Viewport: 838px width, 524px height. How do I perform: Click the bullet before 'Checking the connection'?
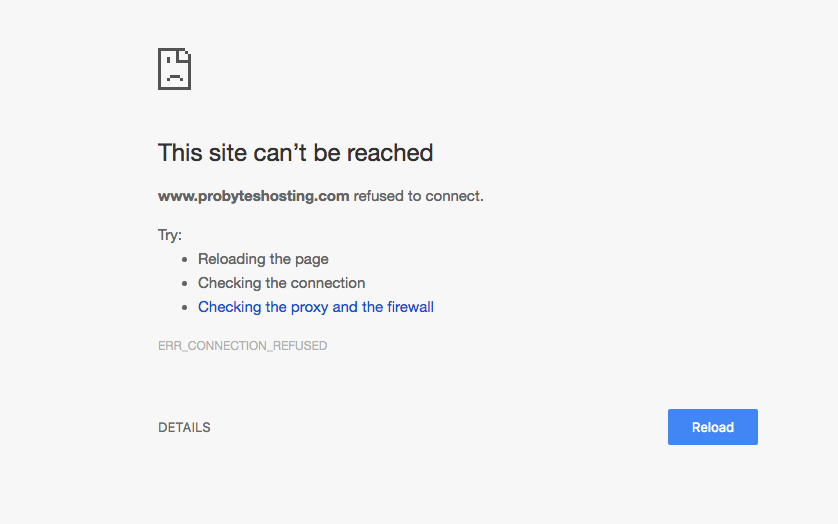[x=184, y=284]
